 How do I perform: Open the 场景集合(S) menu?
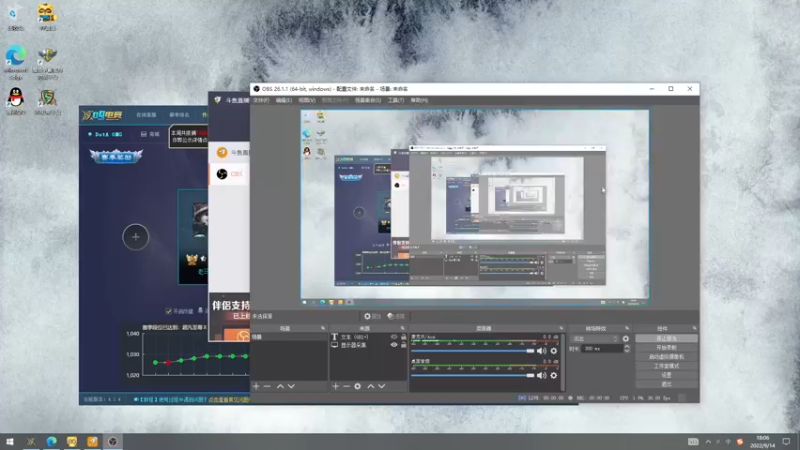click(x=368, y=100)
